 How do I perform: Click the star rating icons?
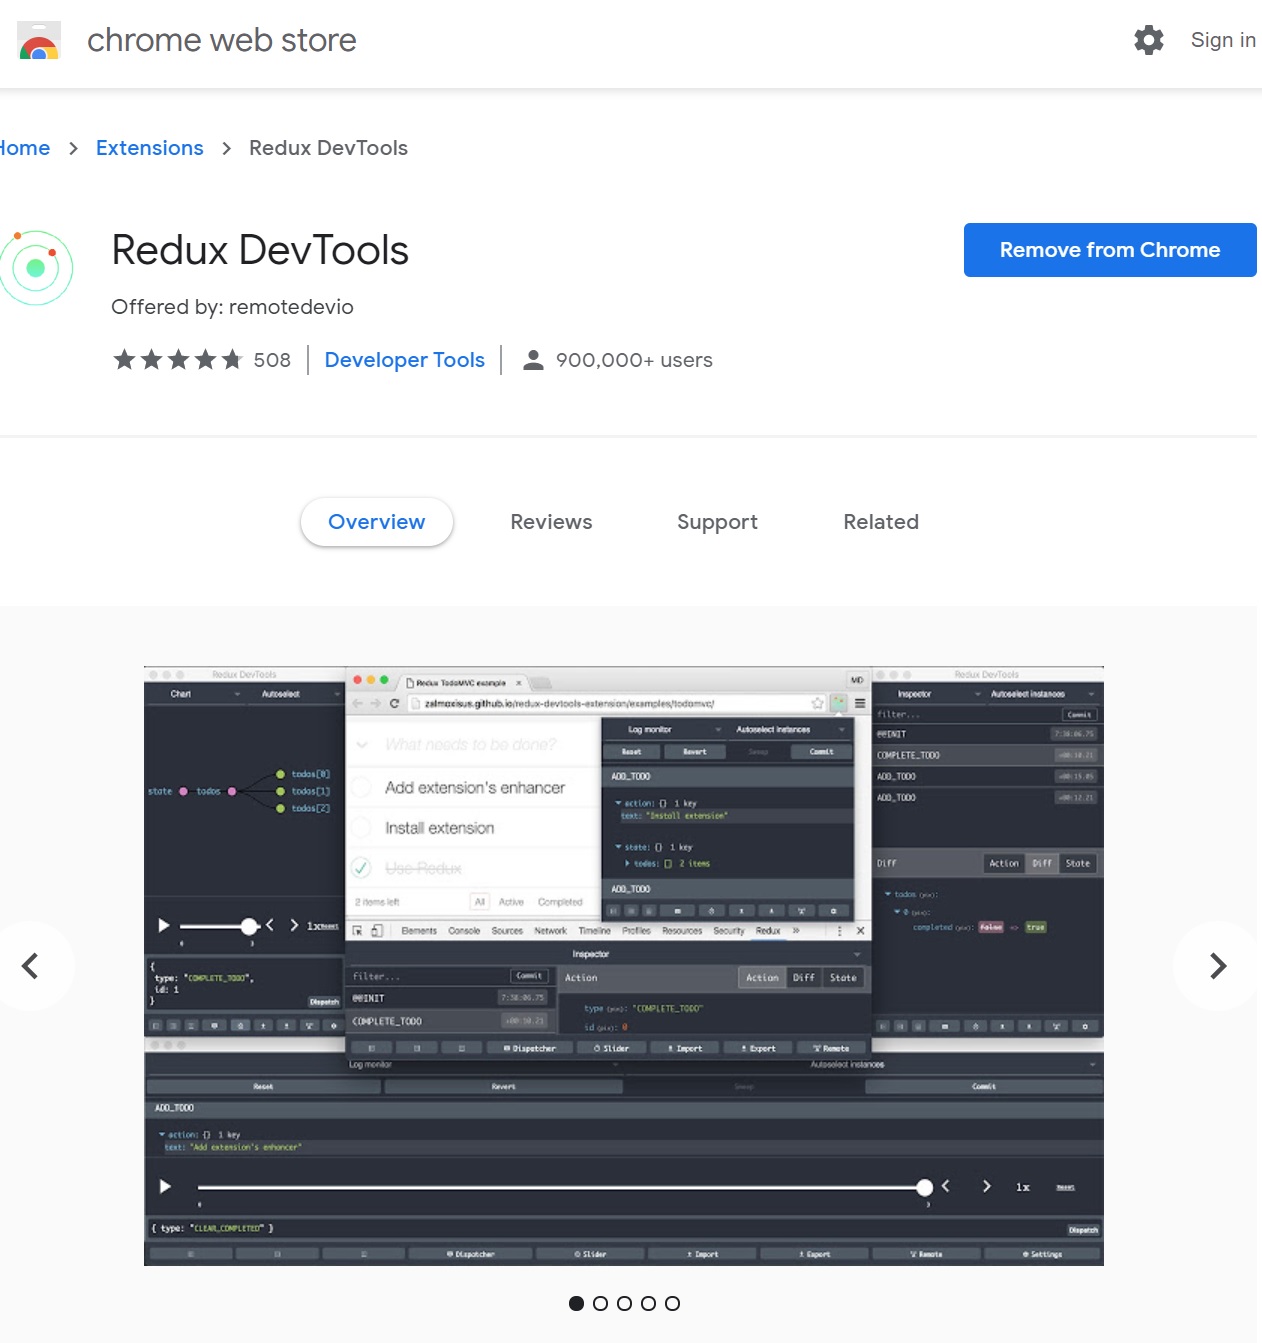coord(177,360)
